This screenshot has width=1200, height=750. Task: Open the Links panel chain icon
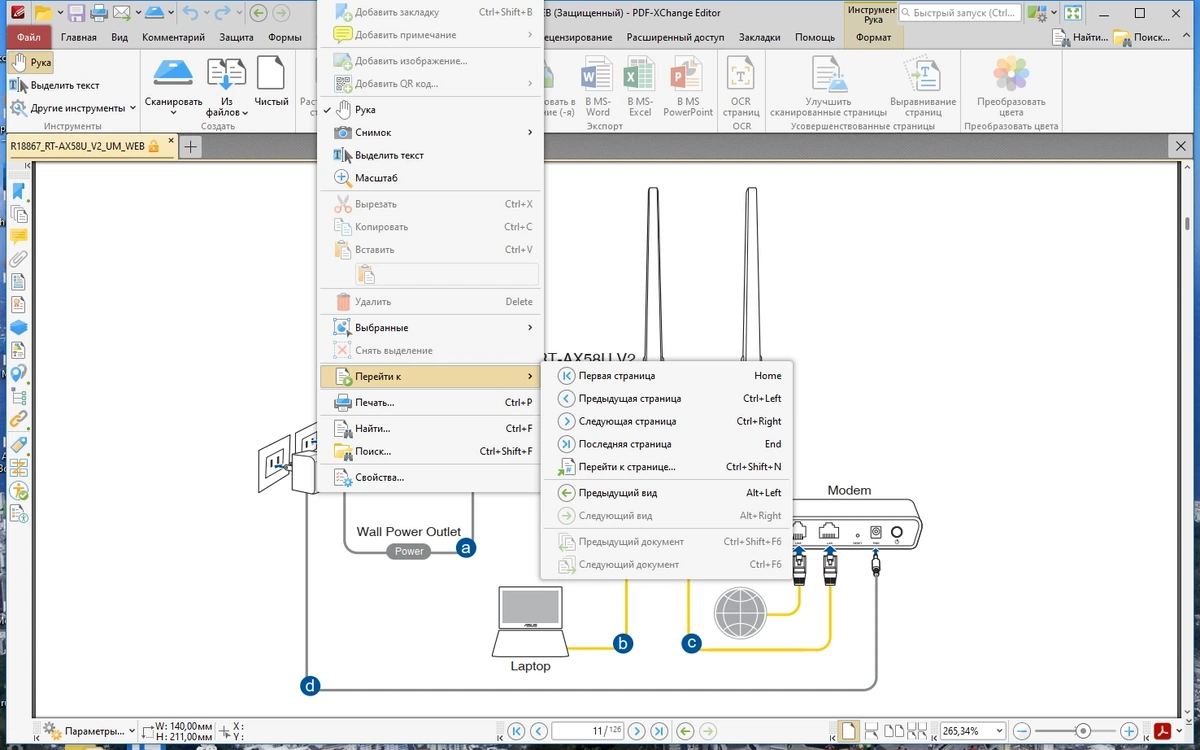pos(18,421)
